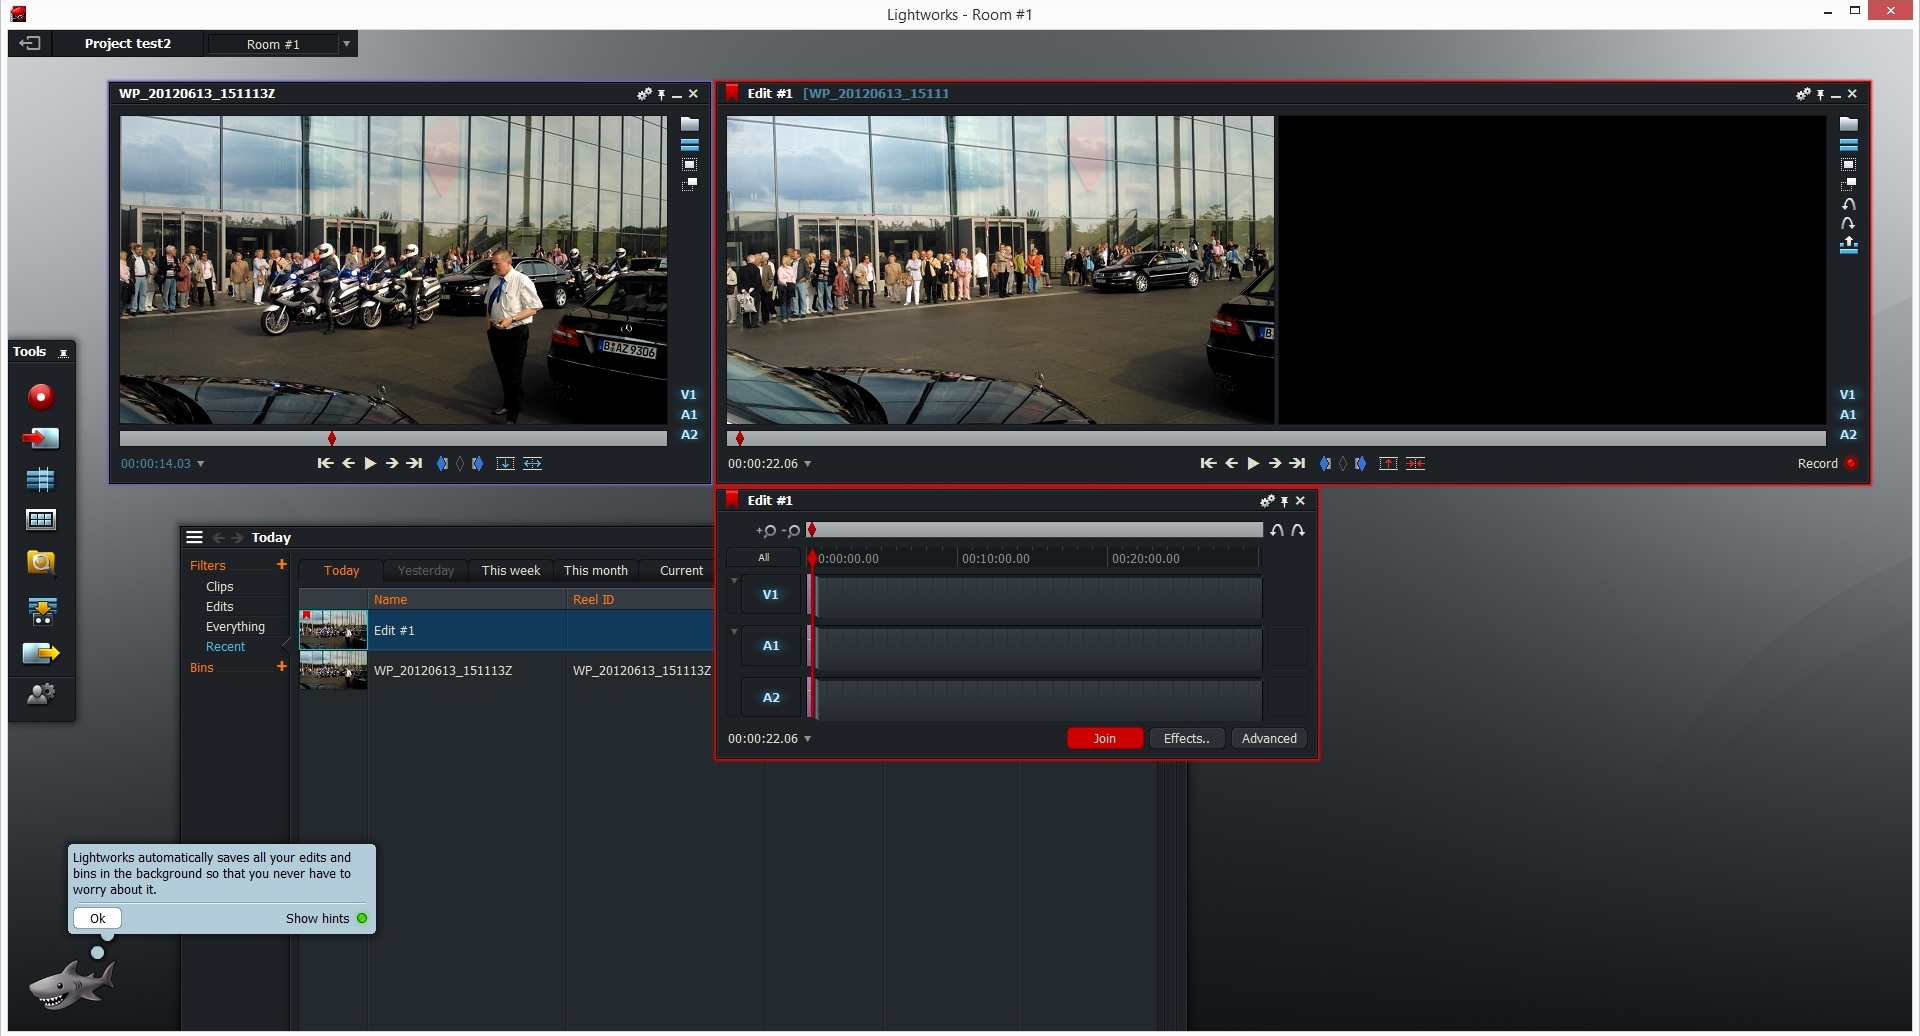Clear marks in source viewer
Viewport: 1920px width, 1036px height.
(460, 463)
